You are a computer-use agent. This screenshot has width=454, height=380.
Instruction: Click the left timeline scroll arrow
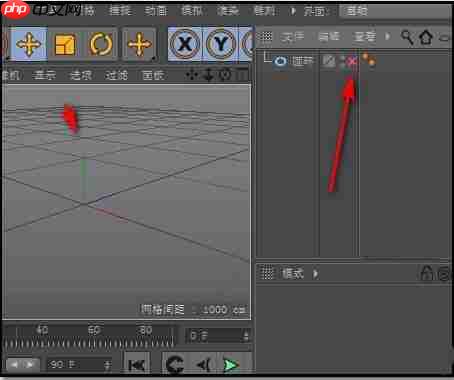(x=14, y=364)
